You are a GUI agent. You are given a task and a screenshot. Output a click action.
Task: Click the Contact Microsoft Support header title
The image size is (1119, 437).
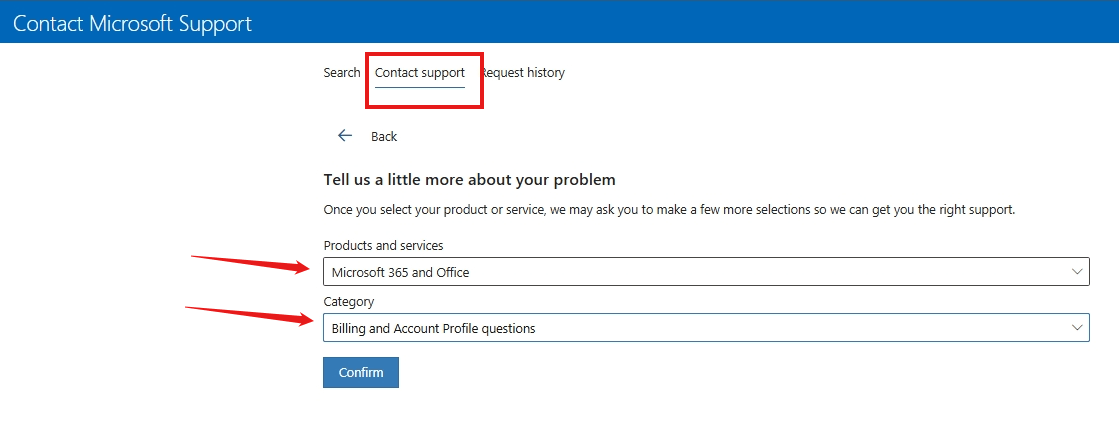coord(133,23)
